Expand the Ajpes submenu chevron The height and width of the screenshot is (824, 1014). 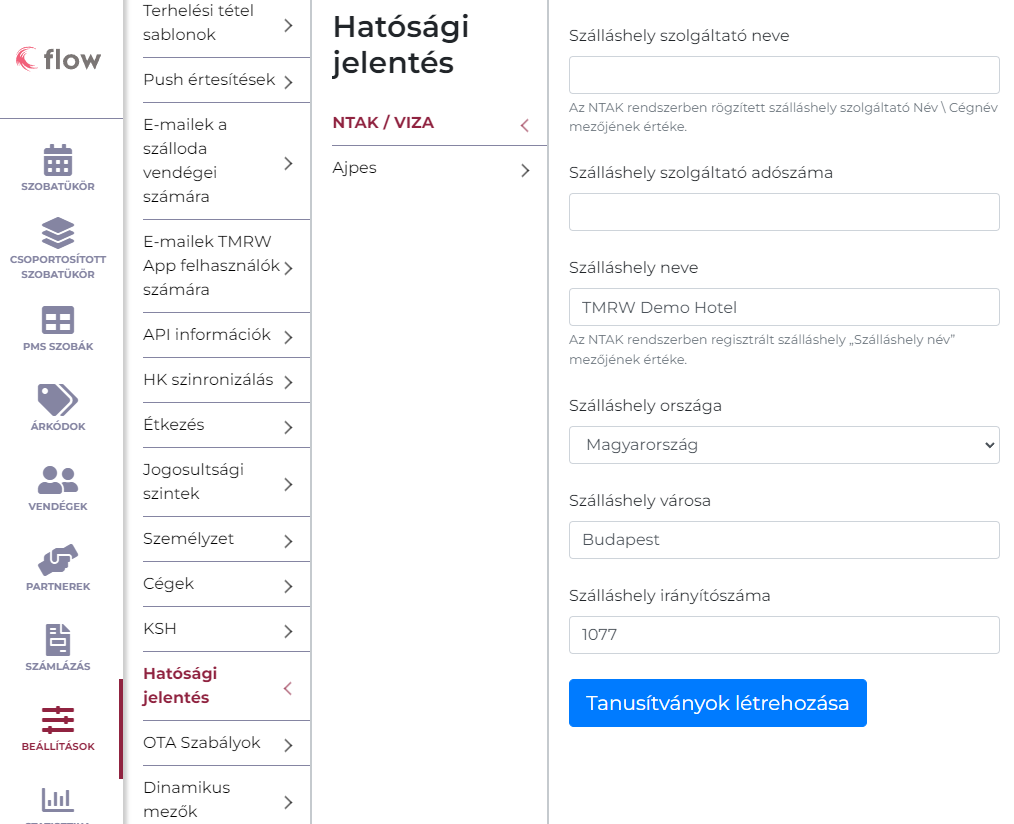point(525,170)
